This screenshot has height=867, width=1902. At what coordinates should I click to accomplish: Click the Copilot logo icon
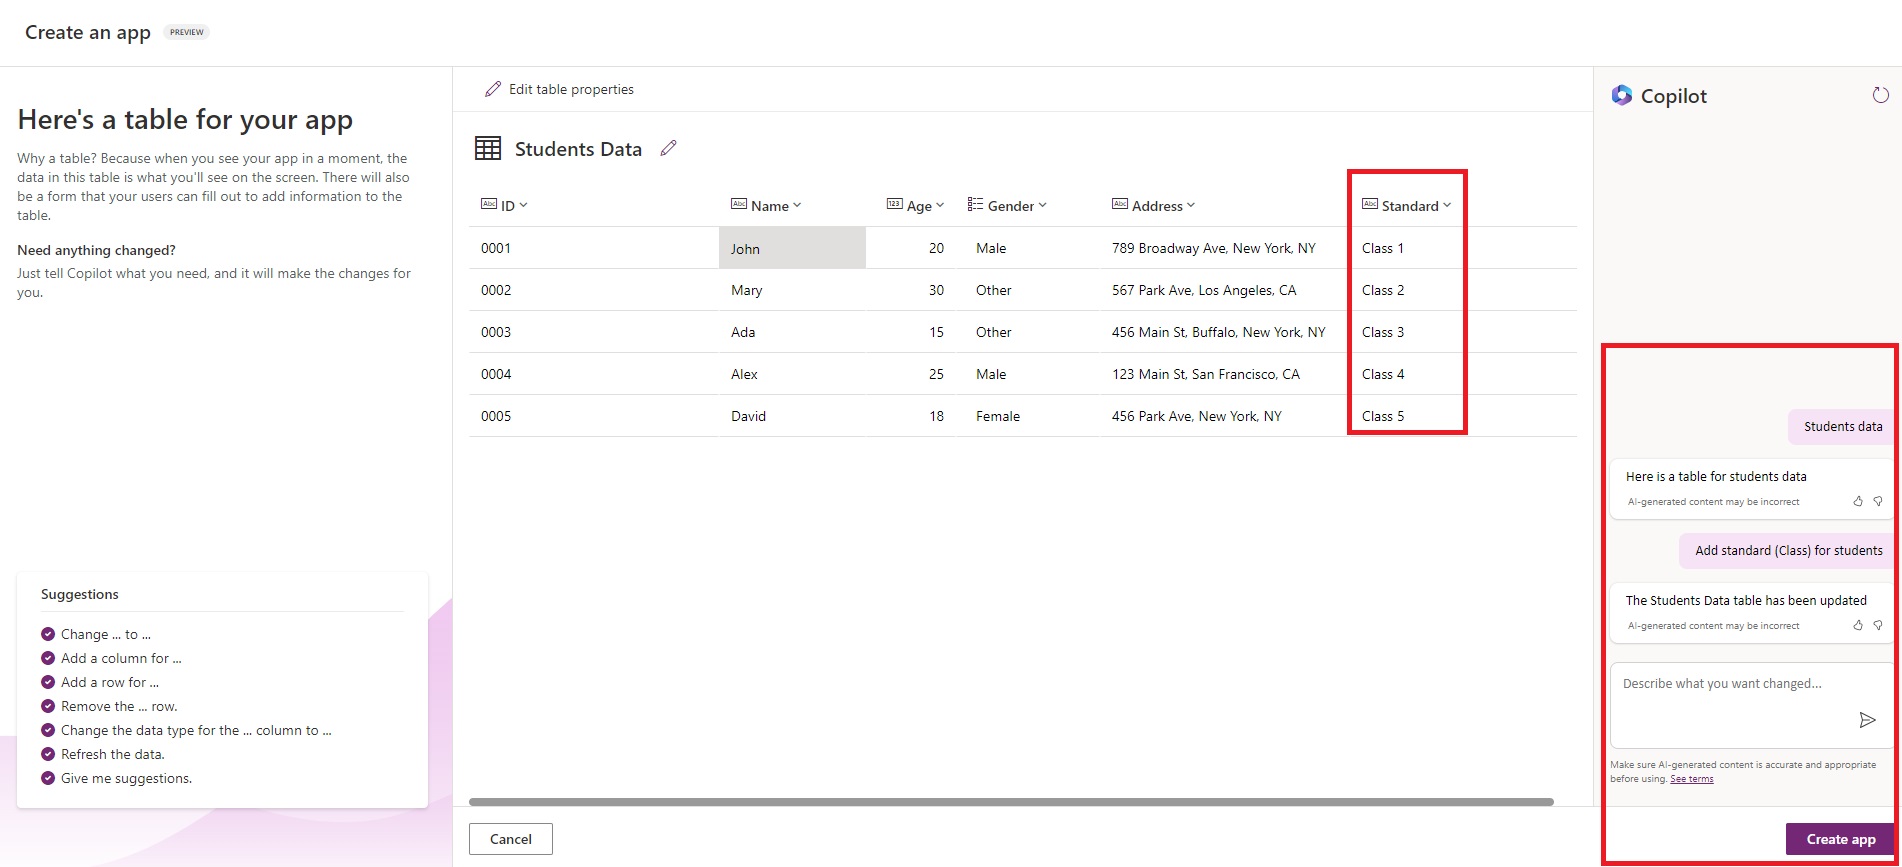1621,95
